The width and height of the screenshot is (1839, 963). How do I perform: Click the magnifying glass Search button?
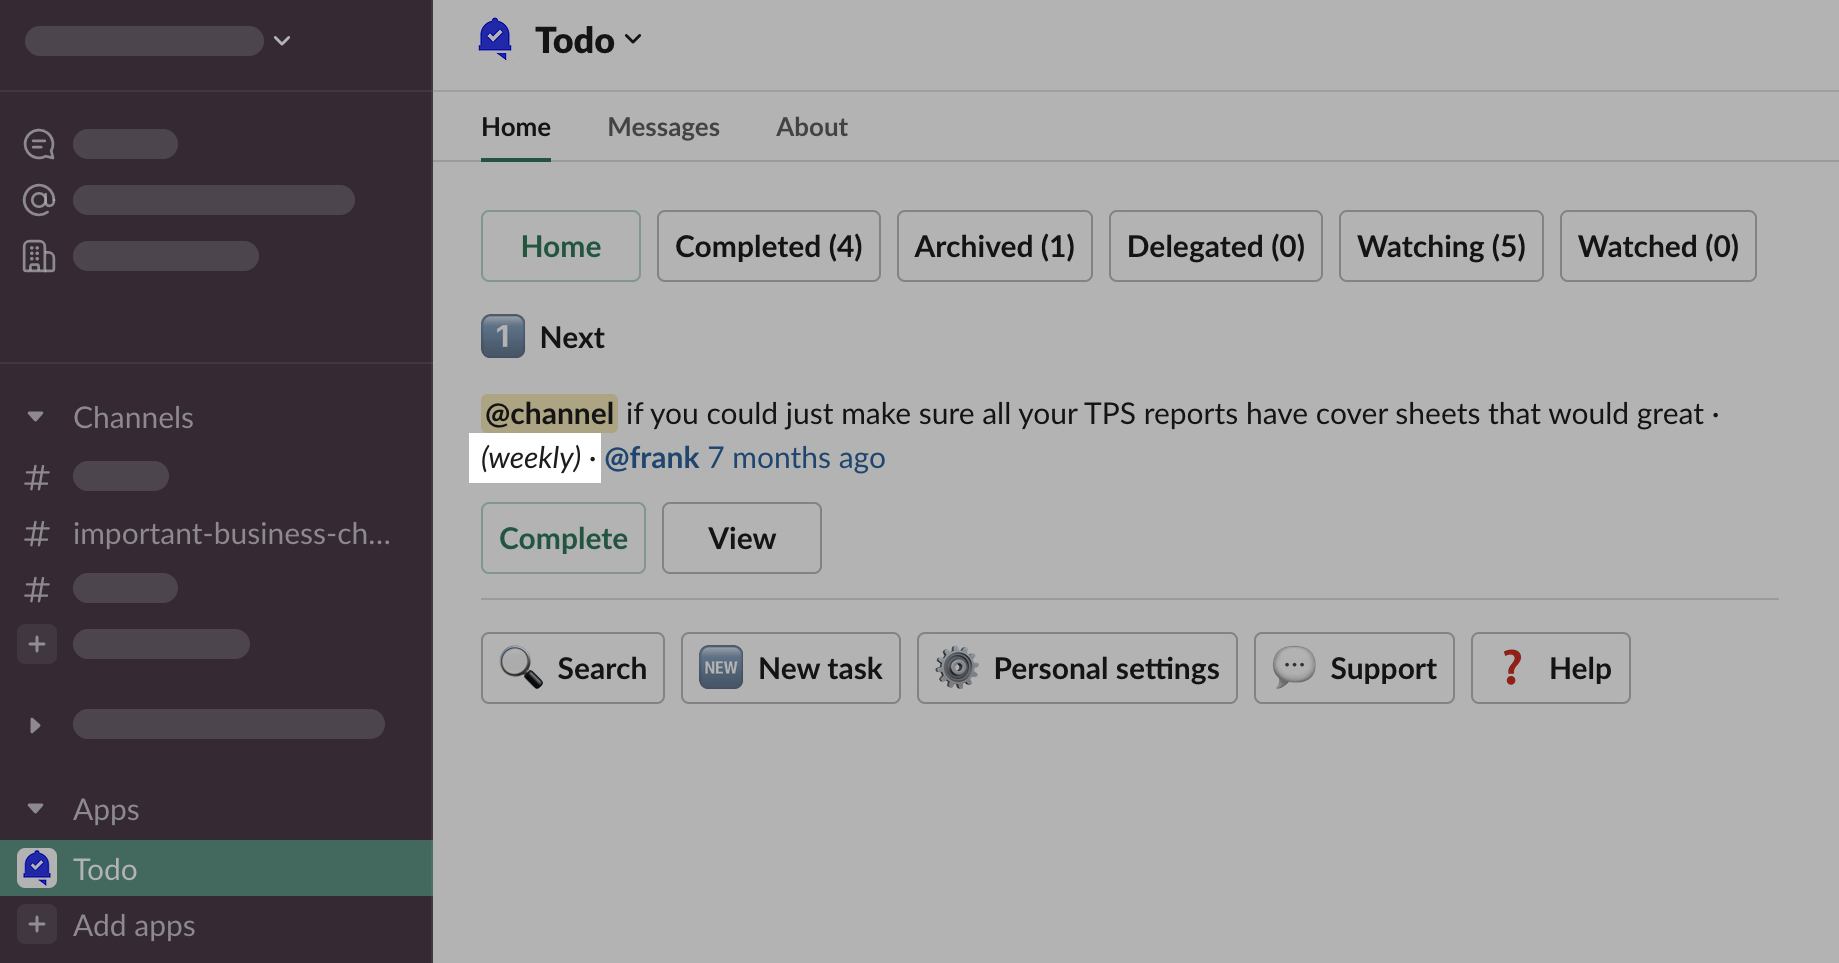click(572, 668)
